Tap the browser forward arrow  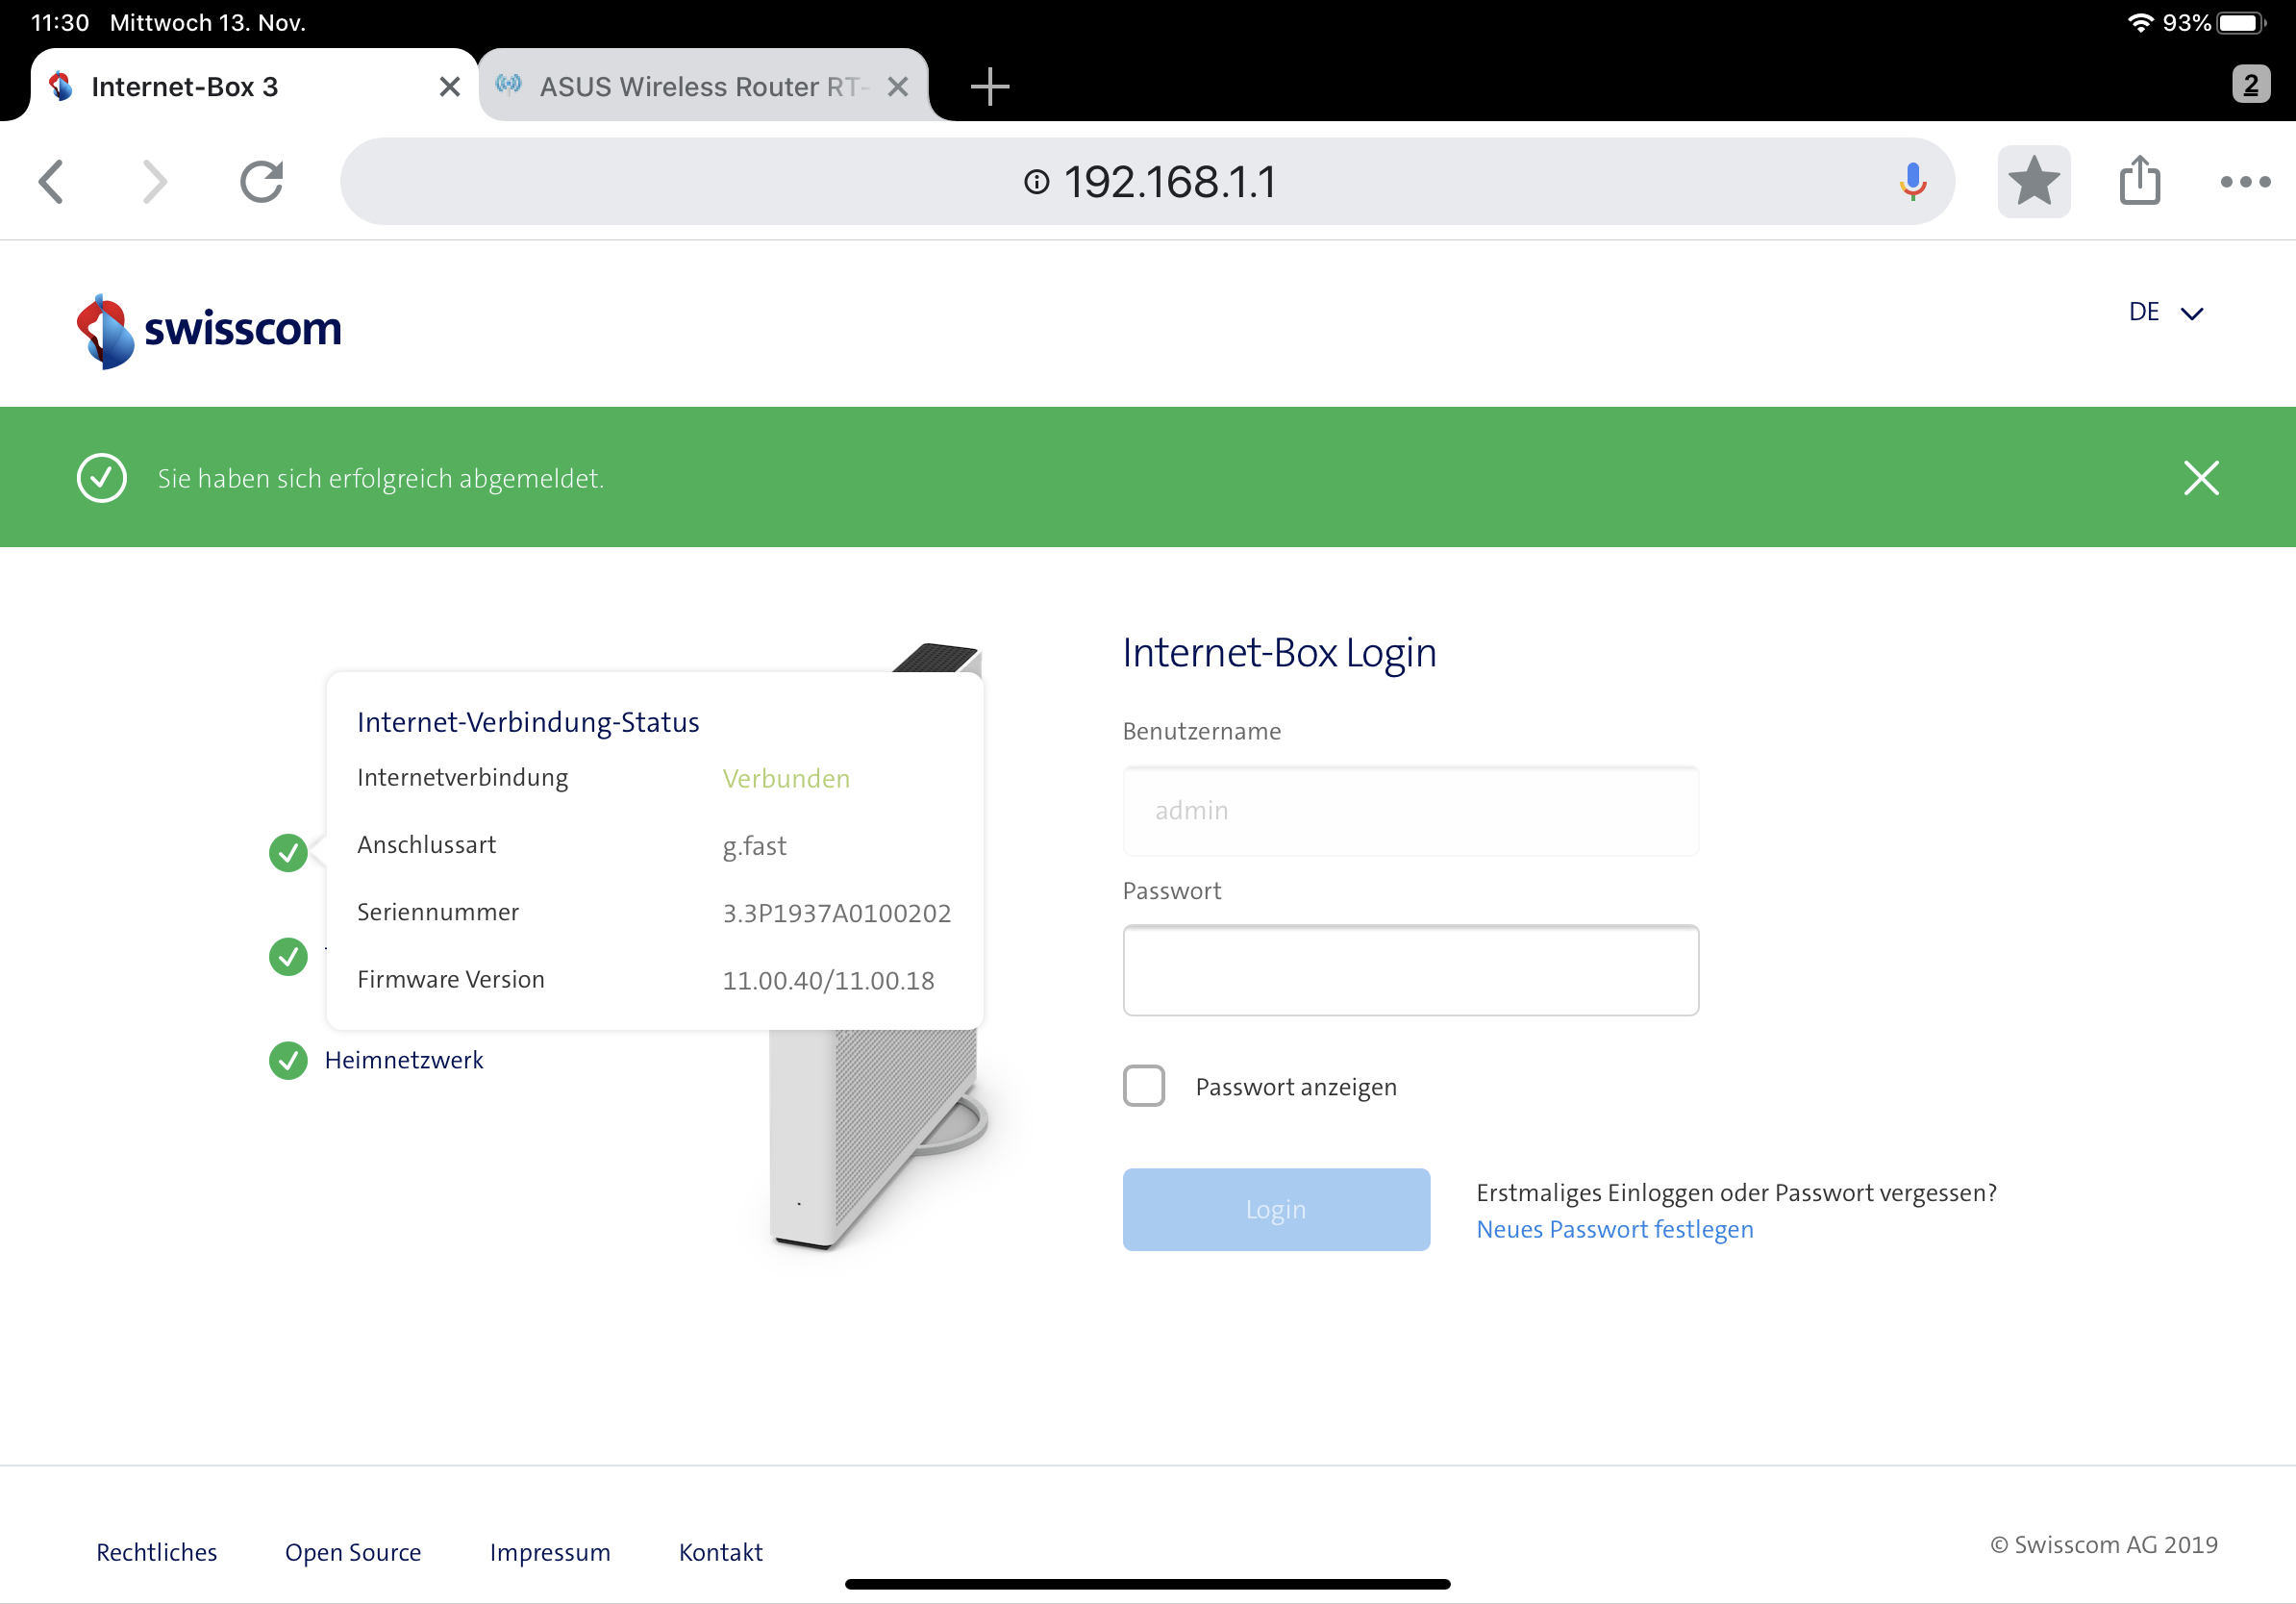tap(154, 182)
